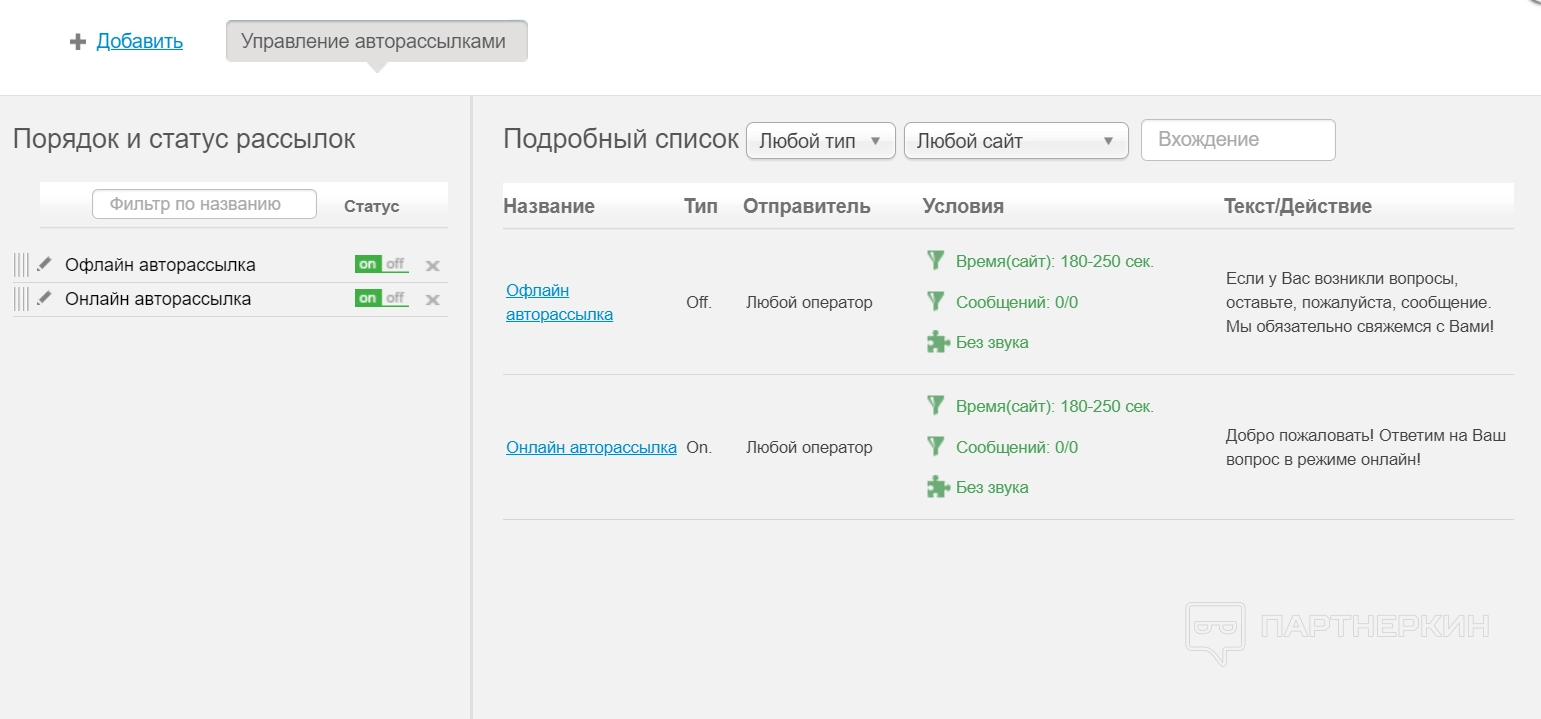Click the pencil edit icon for Онлайн авторассылка

click(x=44, y=299)
